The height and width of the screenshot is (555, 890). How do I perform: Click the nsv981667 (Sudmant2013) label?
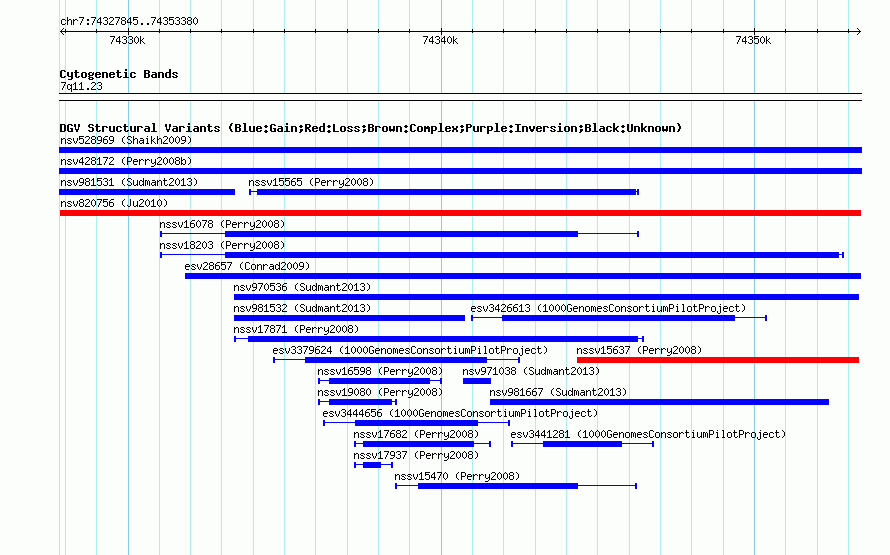pos(558,392)
